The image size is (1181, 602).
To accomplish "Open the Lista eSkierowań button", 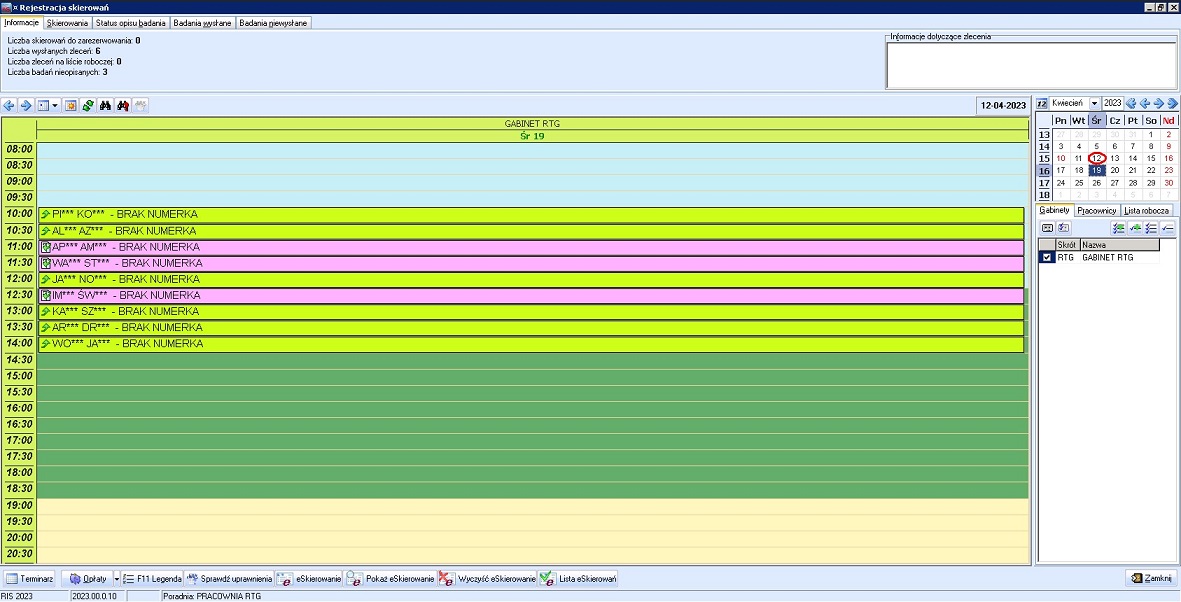I will point(578,579).
